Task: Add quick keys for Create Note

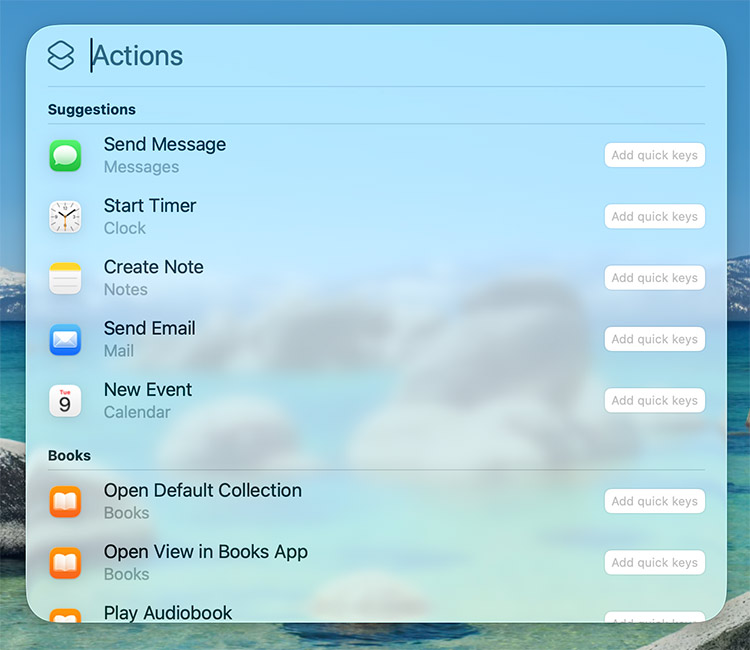Action: click(x=654, y=278)
